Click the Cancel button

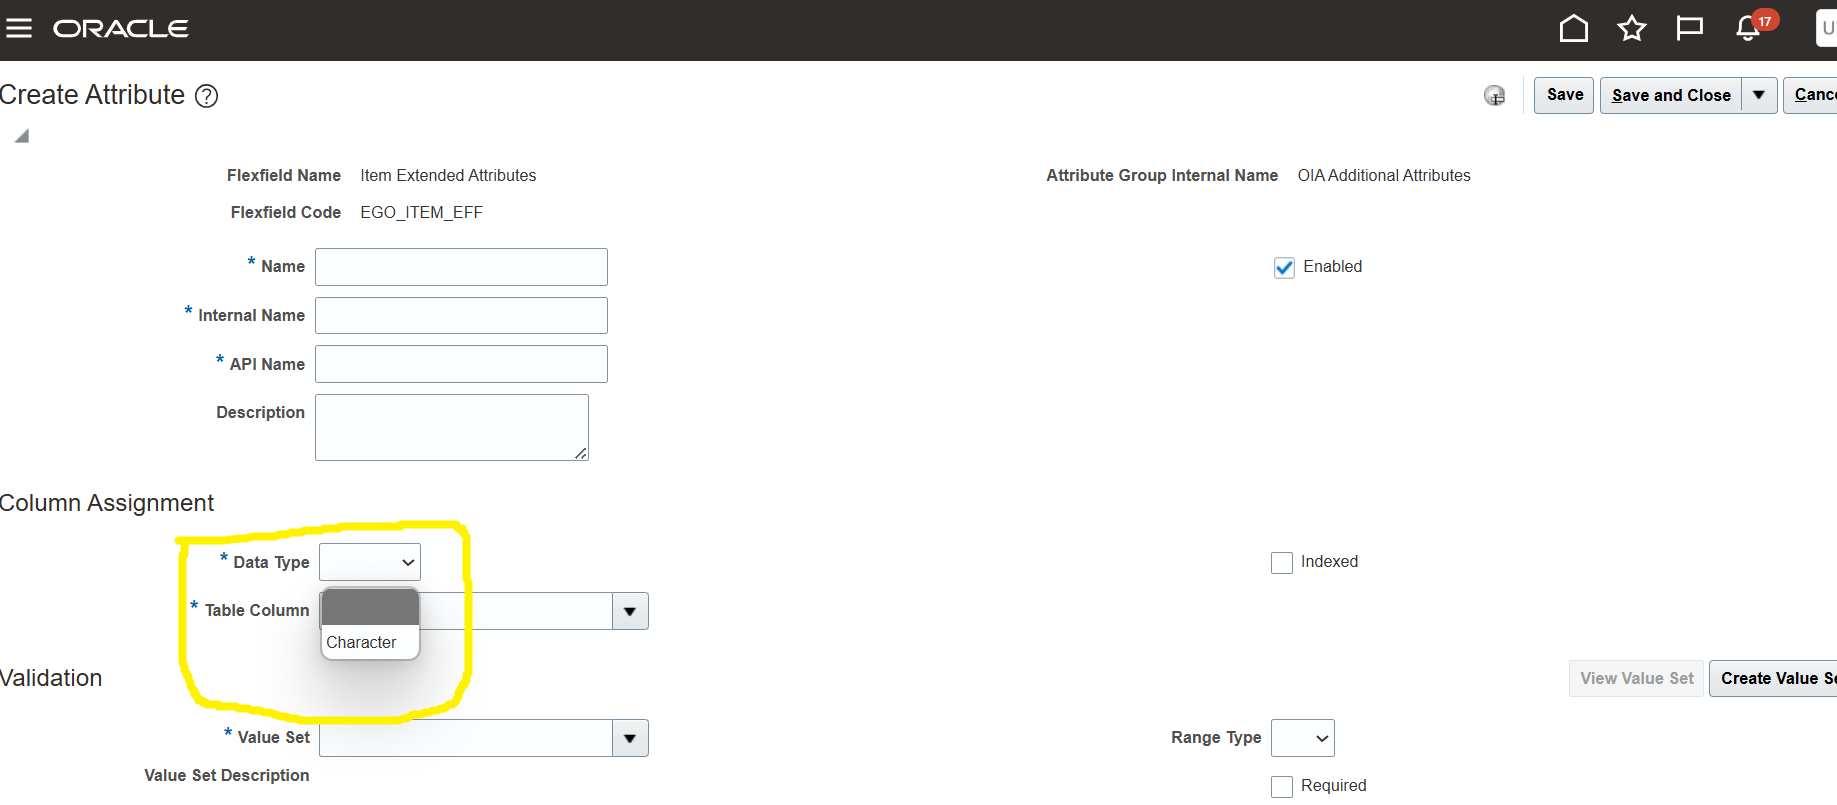click(1812, 95)
